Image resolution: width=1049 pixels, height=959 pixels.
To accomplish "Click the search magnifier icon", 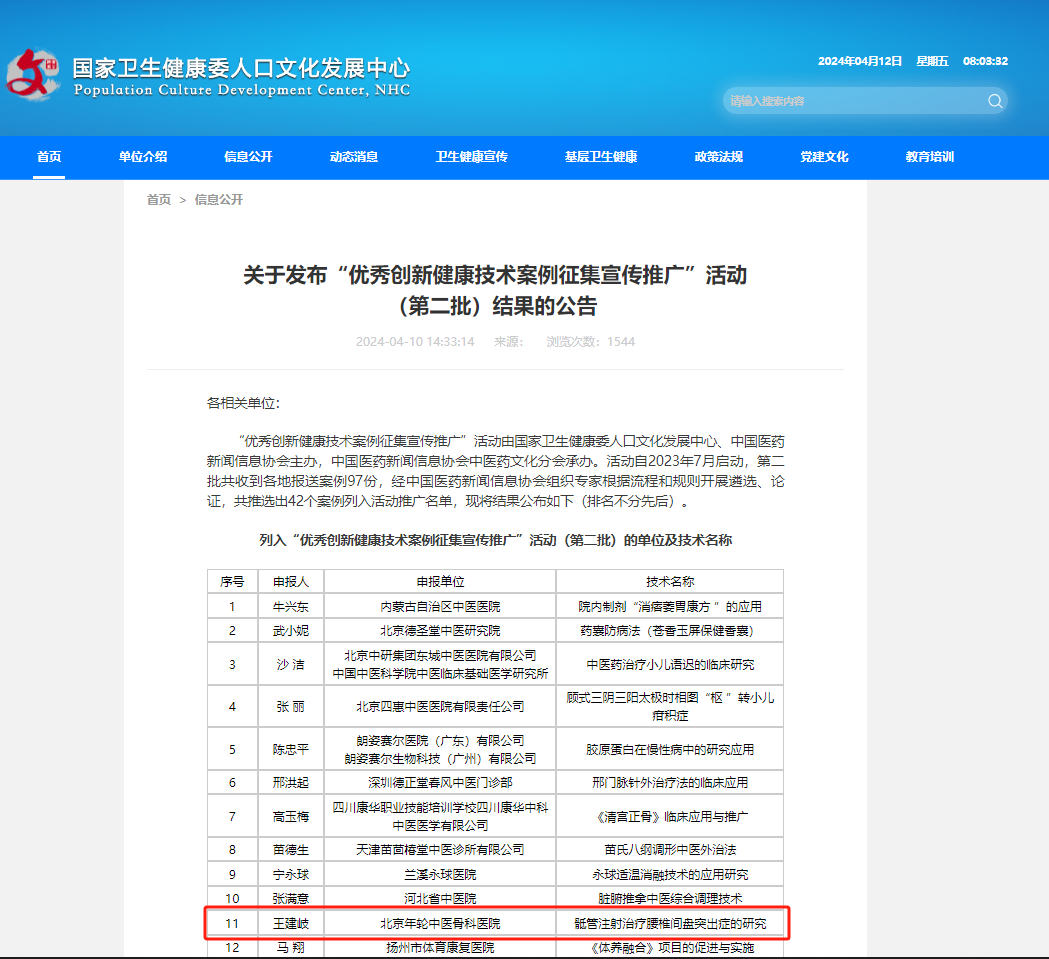I will [x=995, y=101].
